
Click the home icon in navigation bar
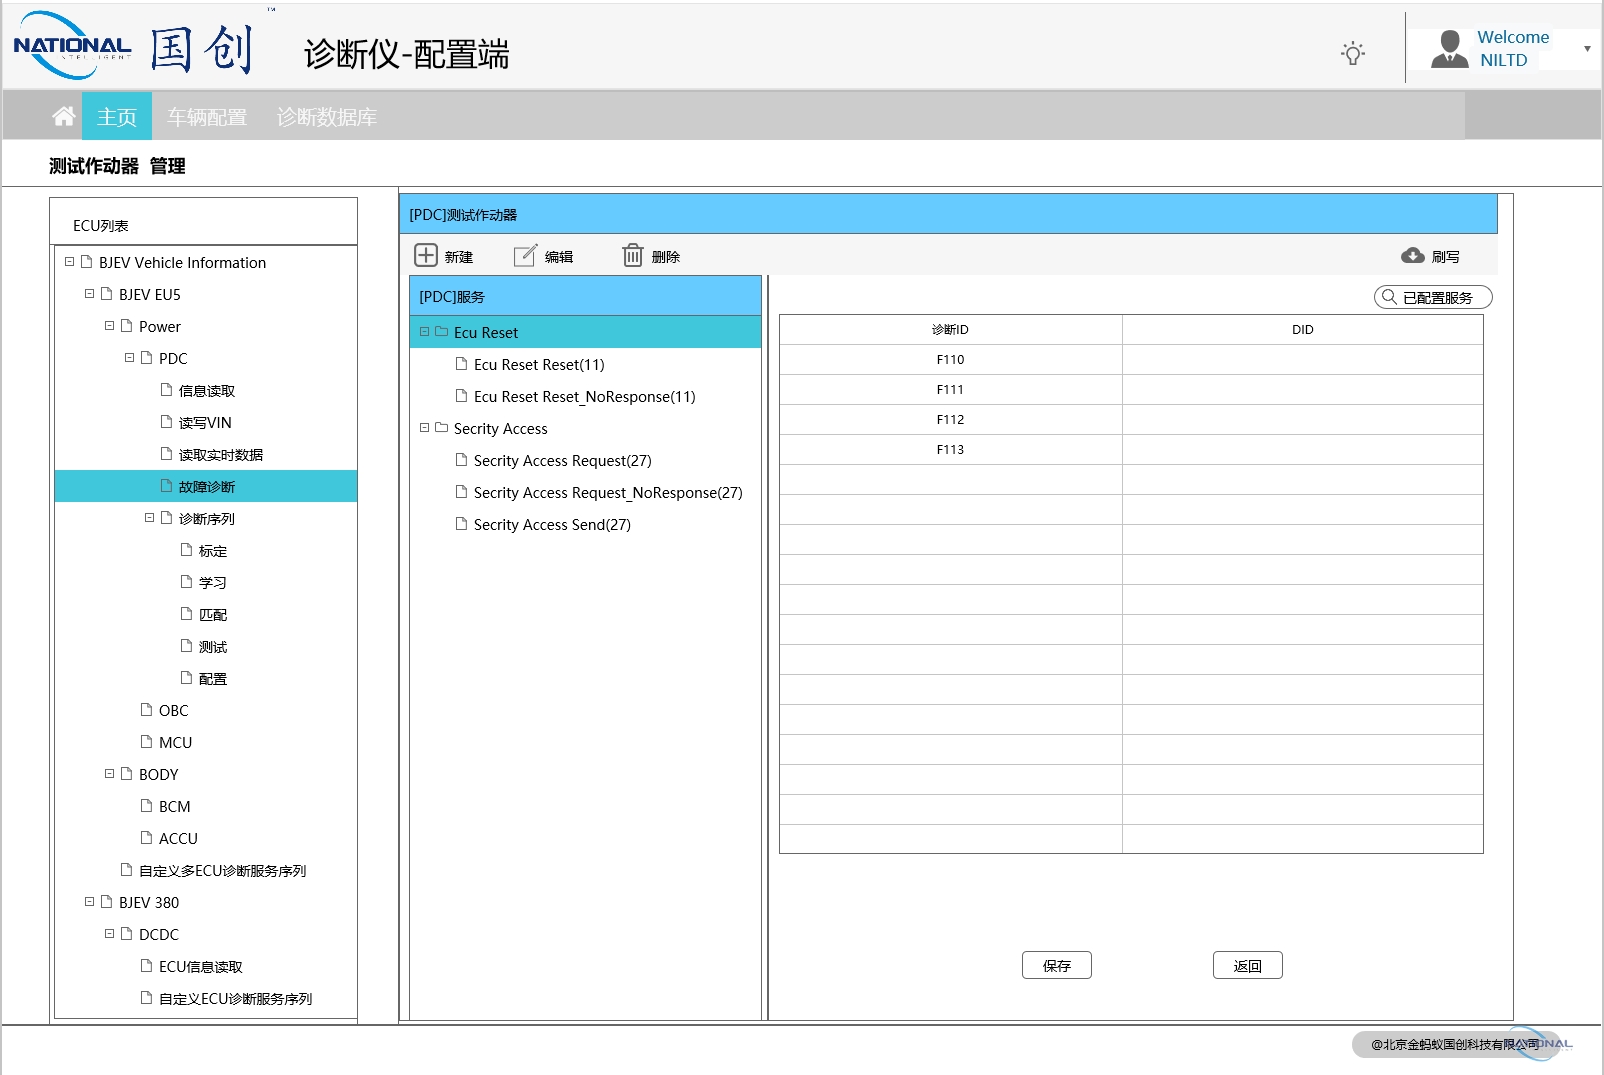point(63,117)
